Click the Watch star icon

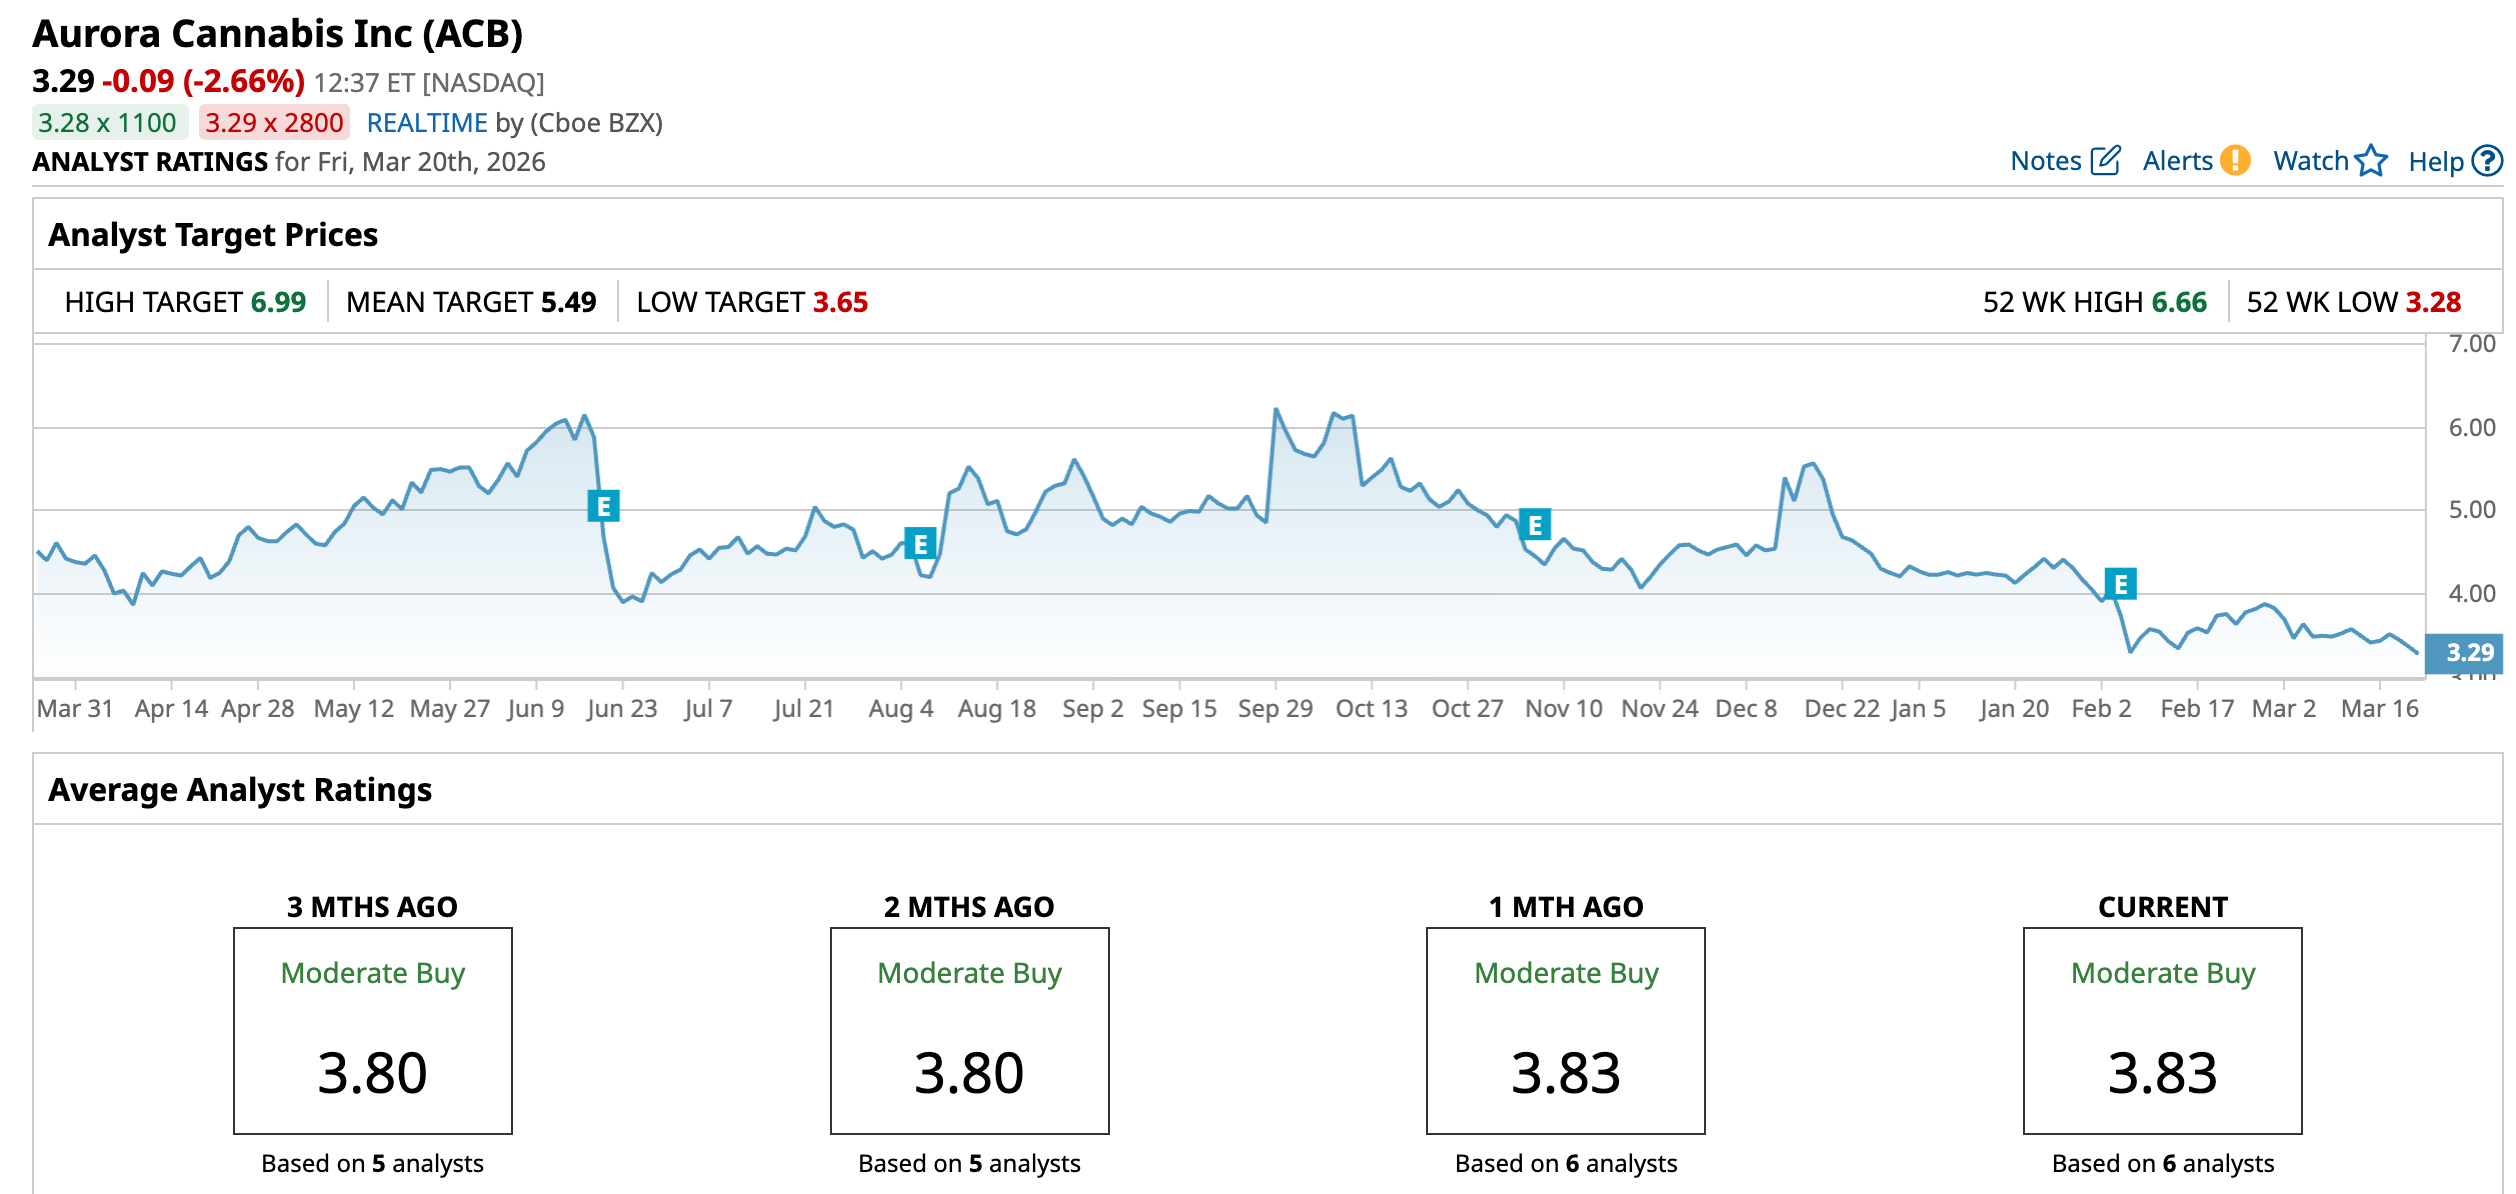point(2371,161)
